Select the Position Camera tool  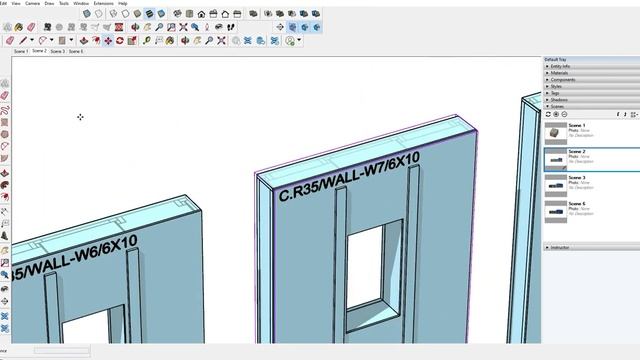[x=207, y=27]
